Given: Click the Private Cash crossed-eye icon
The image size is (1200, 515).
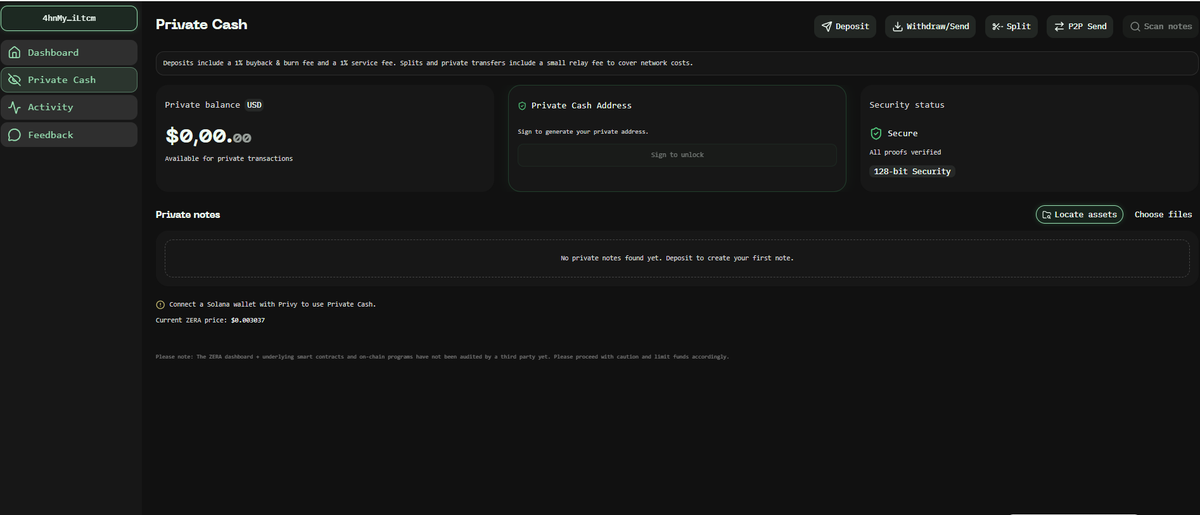Looking at the screenshot, I should point(14,80).
